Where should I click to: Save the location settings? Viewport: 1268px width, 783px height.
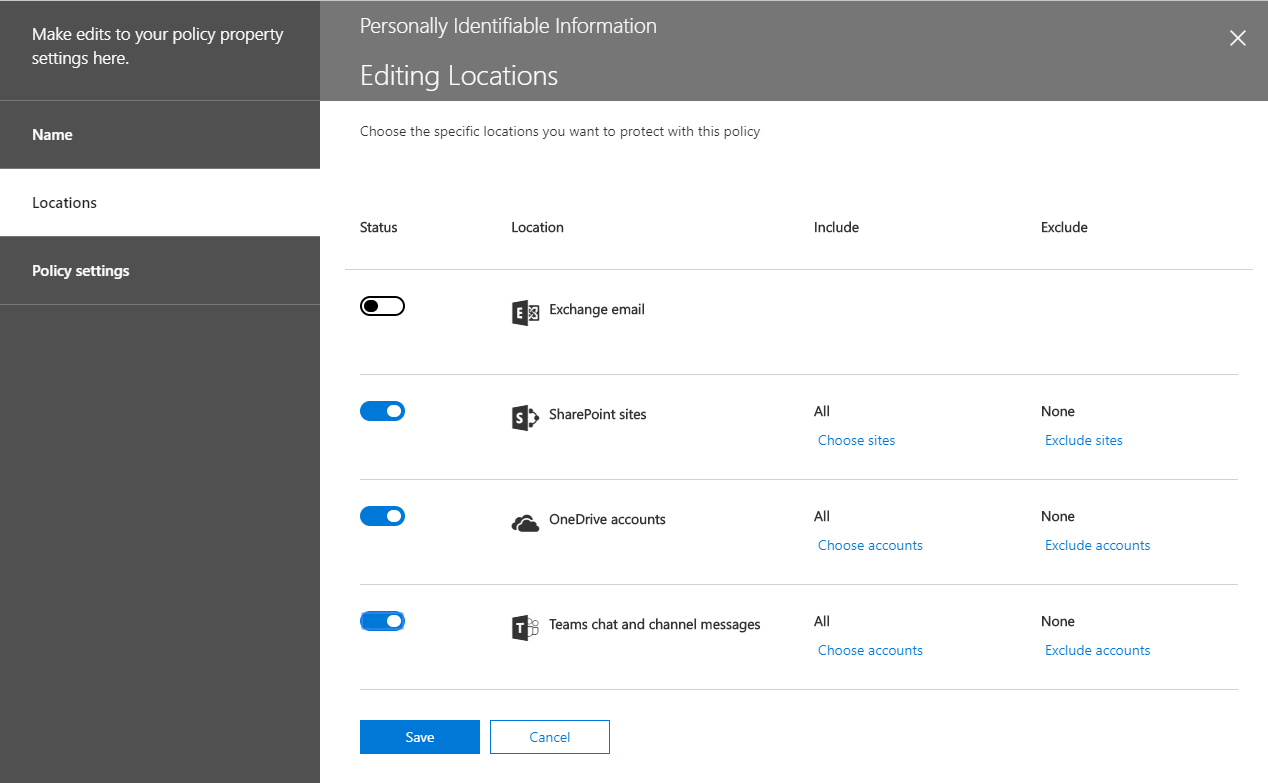coord(419,737)
